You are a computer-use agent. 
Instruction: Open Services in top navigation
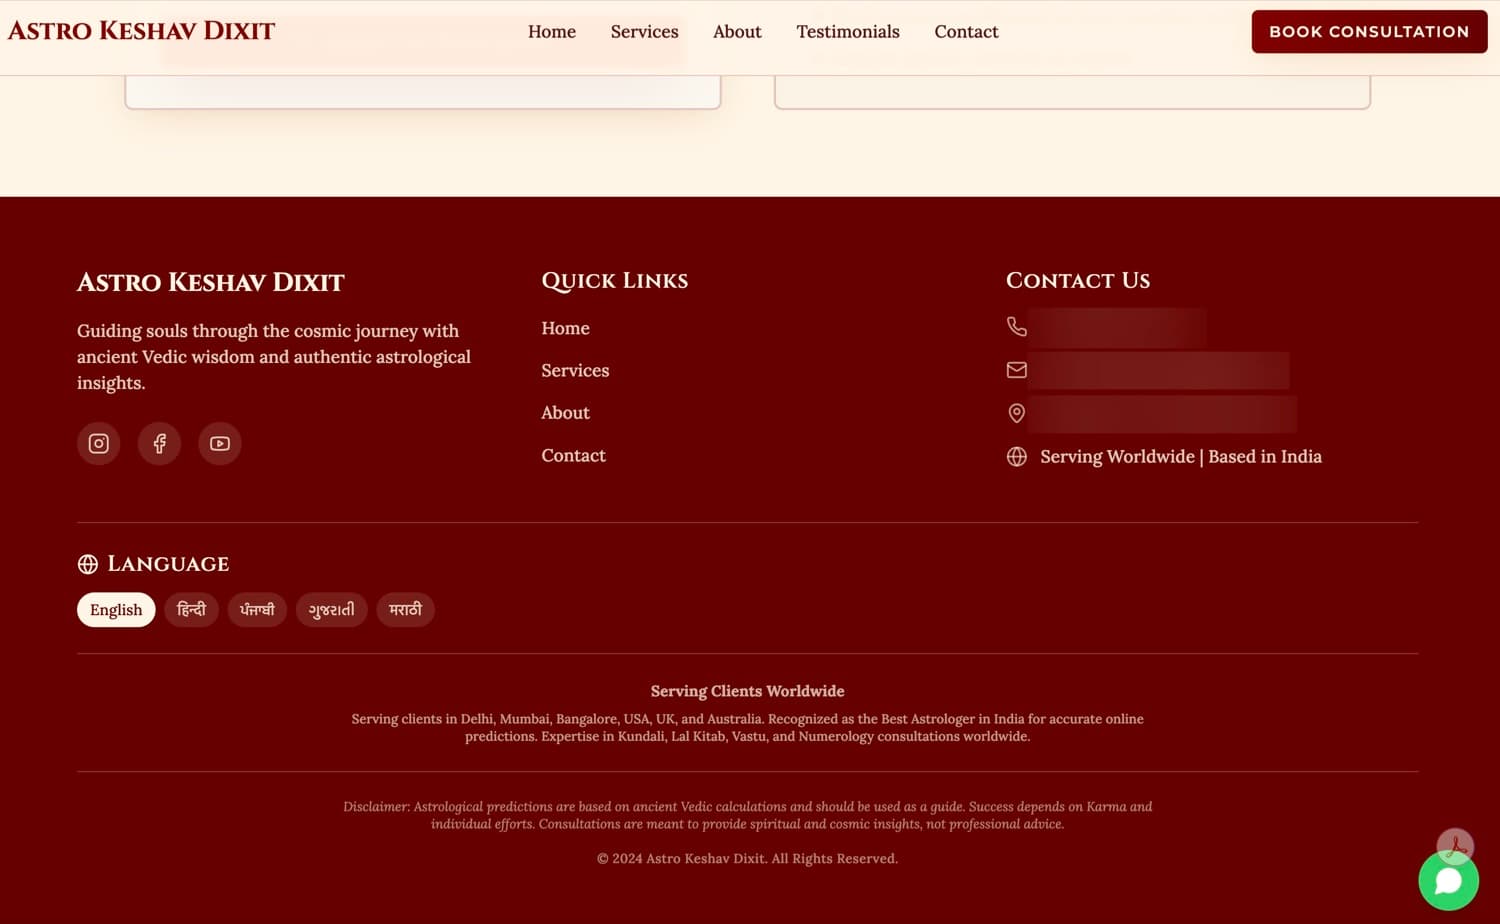click(x=645, y=32)
